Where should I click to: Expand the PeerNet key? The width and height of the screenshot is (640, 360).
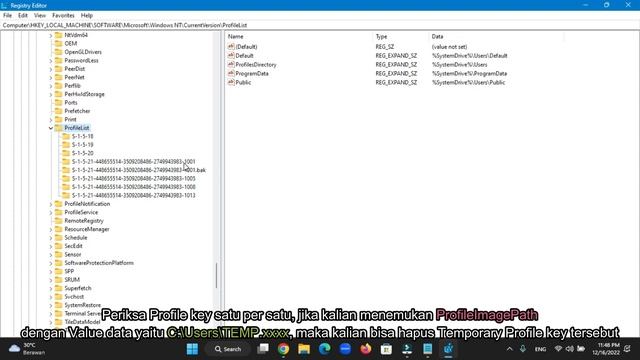point(51,78)
